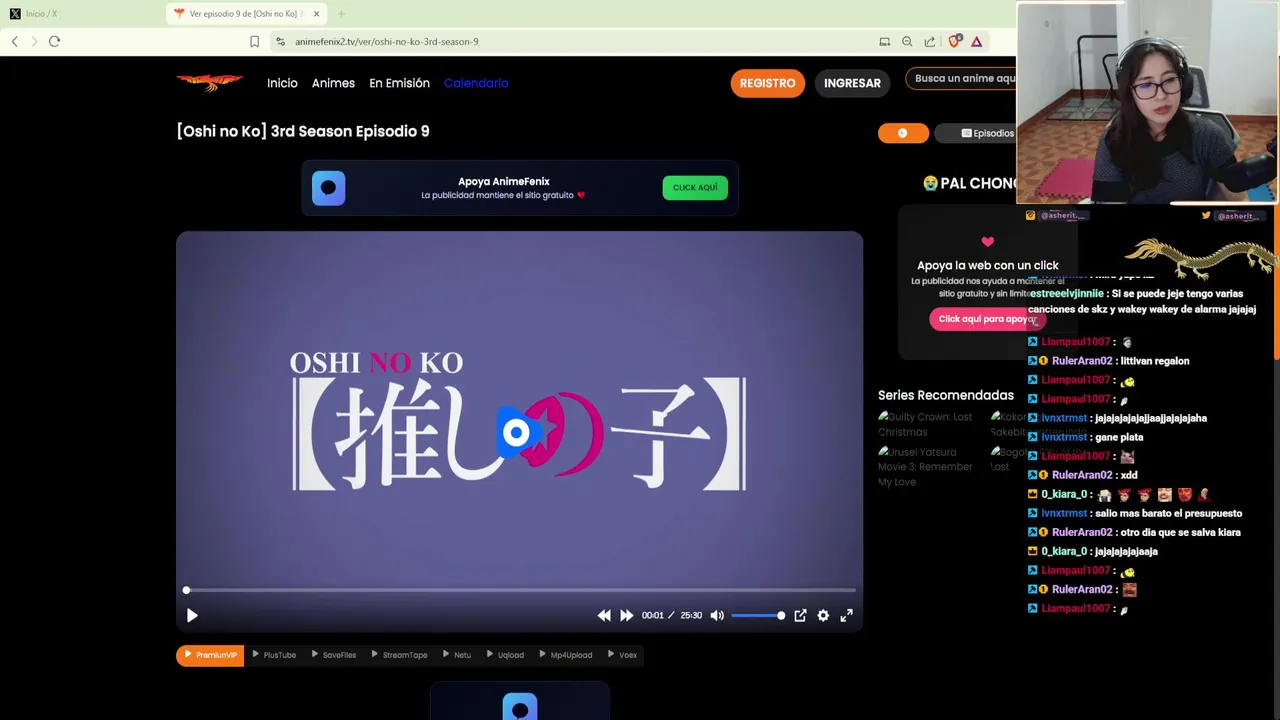This screenshot has height=720, width=1280.
Task: Adjust the blue volume slider
Action: pos(758,616)
